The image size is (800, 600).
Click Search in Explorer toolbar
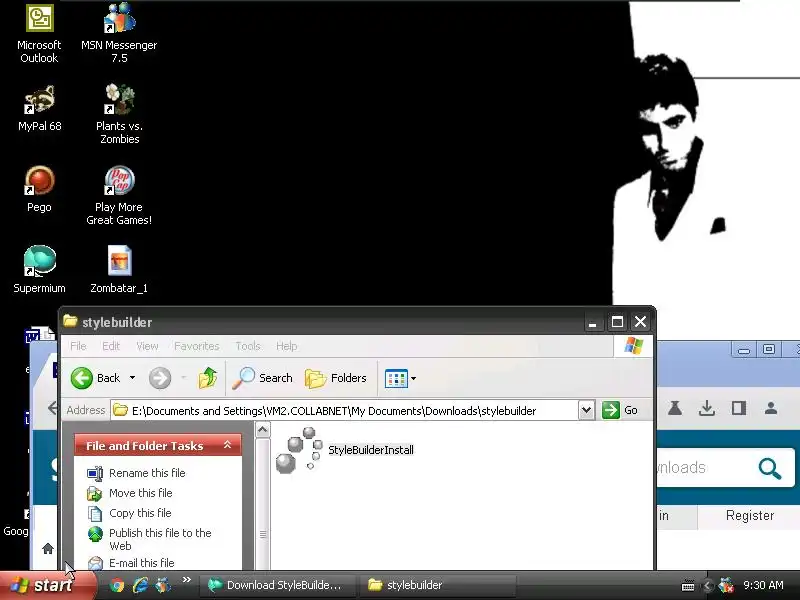[262, 378]
